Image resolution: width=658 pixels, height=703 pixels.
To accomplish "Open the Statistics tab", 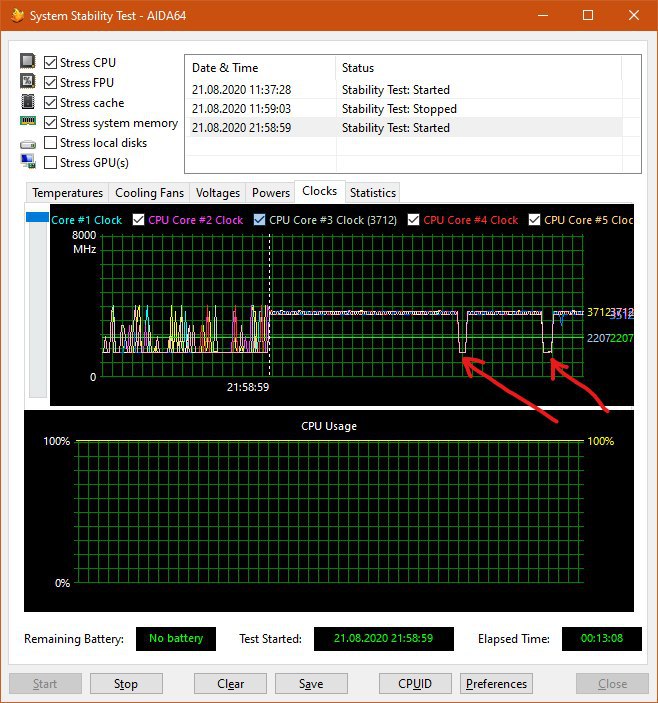I will pos(372,193).
